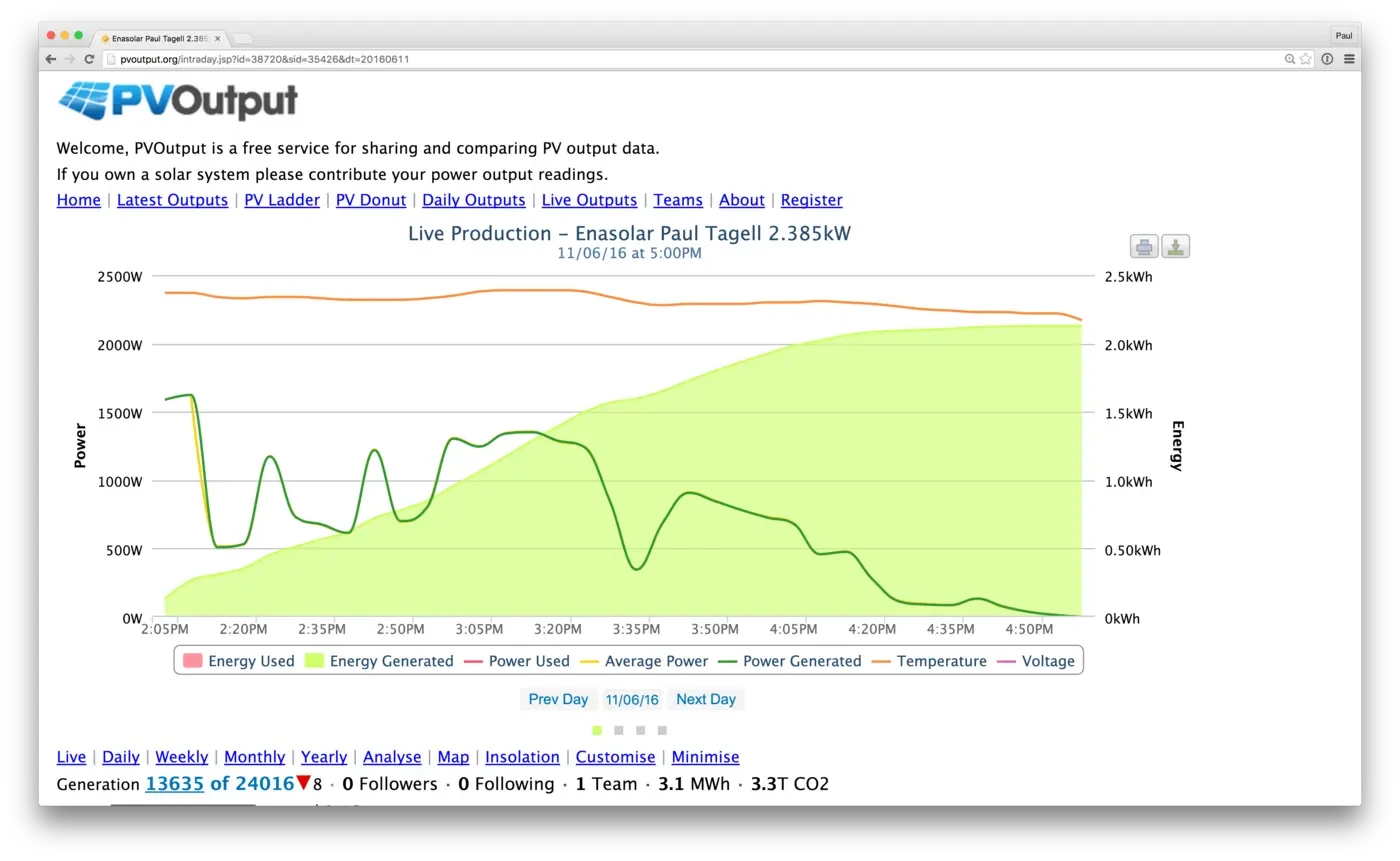The width and height of the screenshot is (1400, 861).
Task: Toggle Average Power series in legend
Action: [644, 661]
